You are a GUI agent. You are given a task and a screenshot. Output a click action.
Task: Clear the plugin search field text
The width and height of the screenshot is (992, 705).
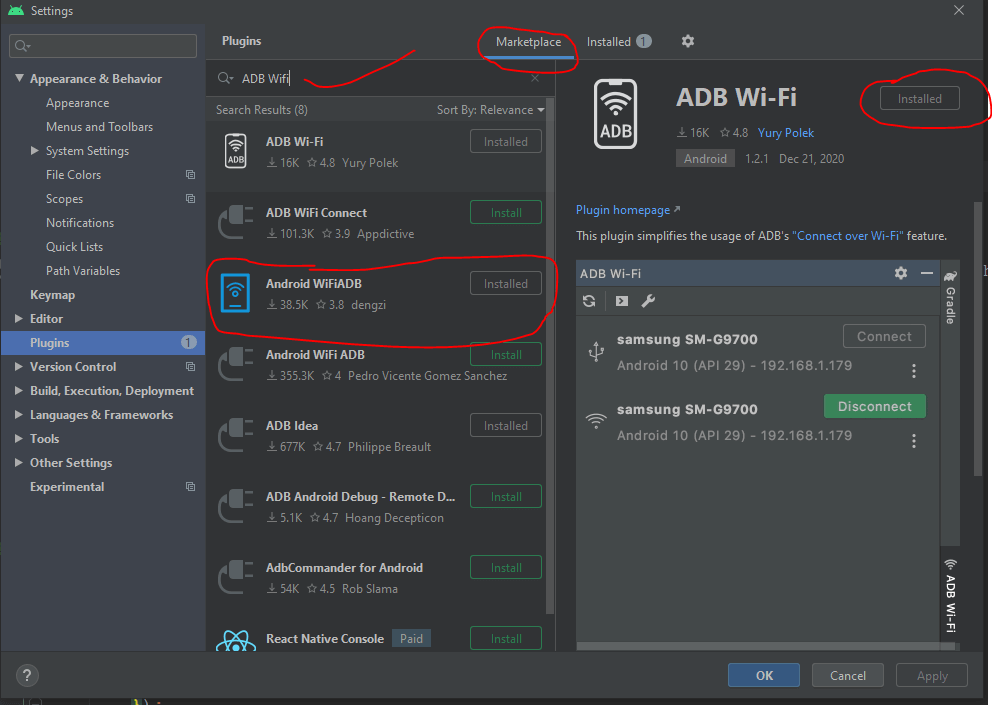coord(535,78)
